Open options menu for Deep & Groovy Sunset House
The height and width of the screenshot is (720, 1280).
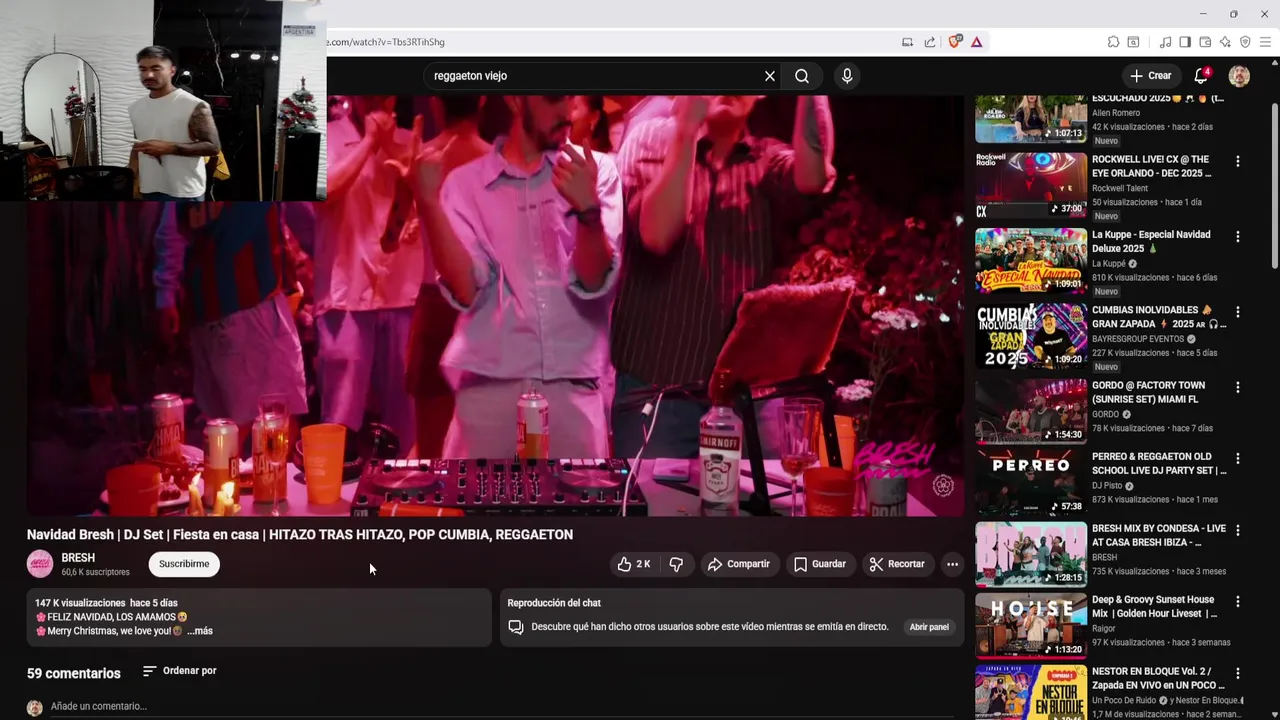pyautogui.click(x=1238, y=602)
